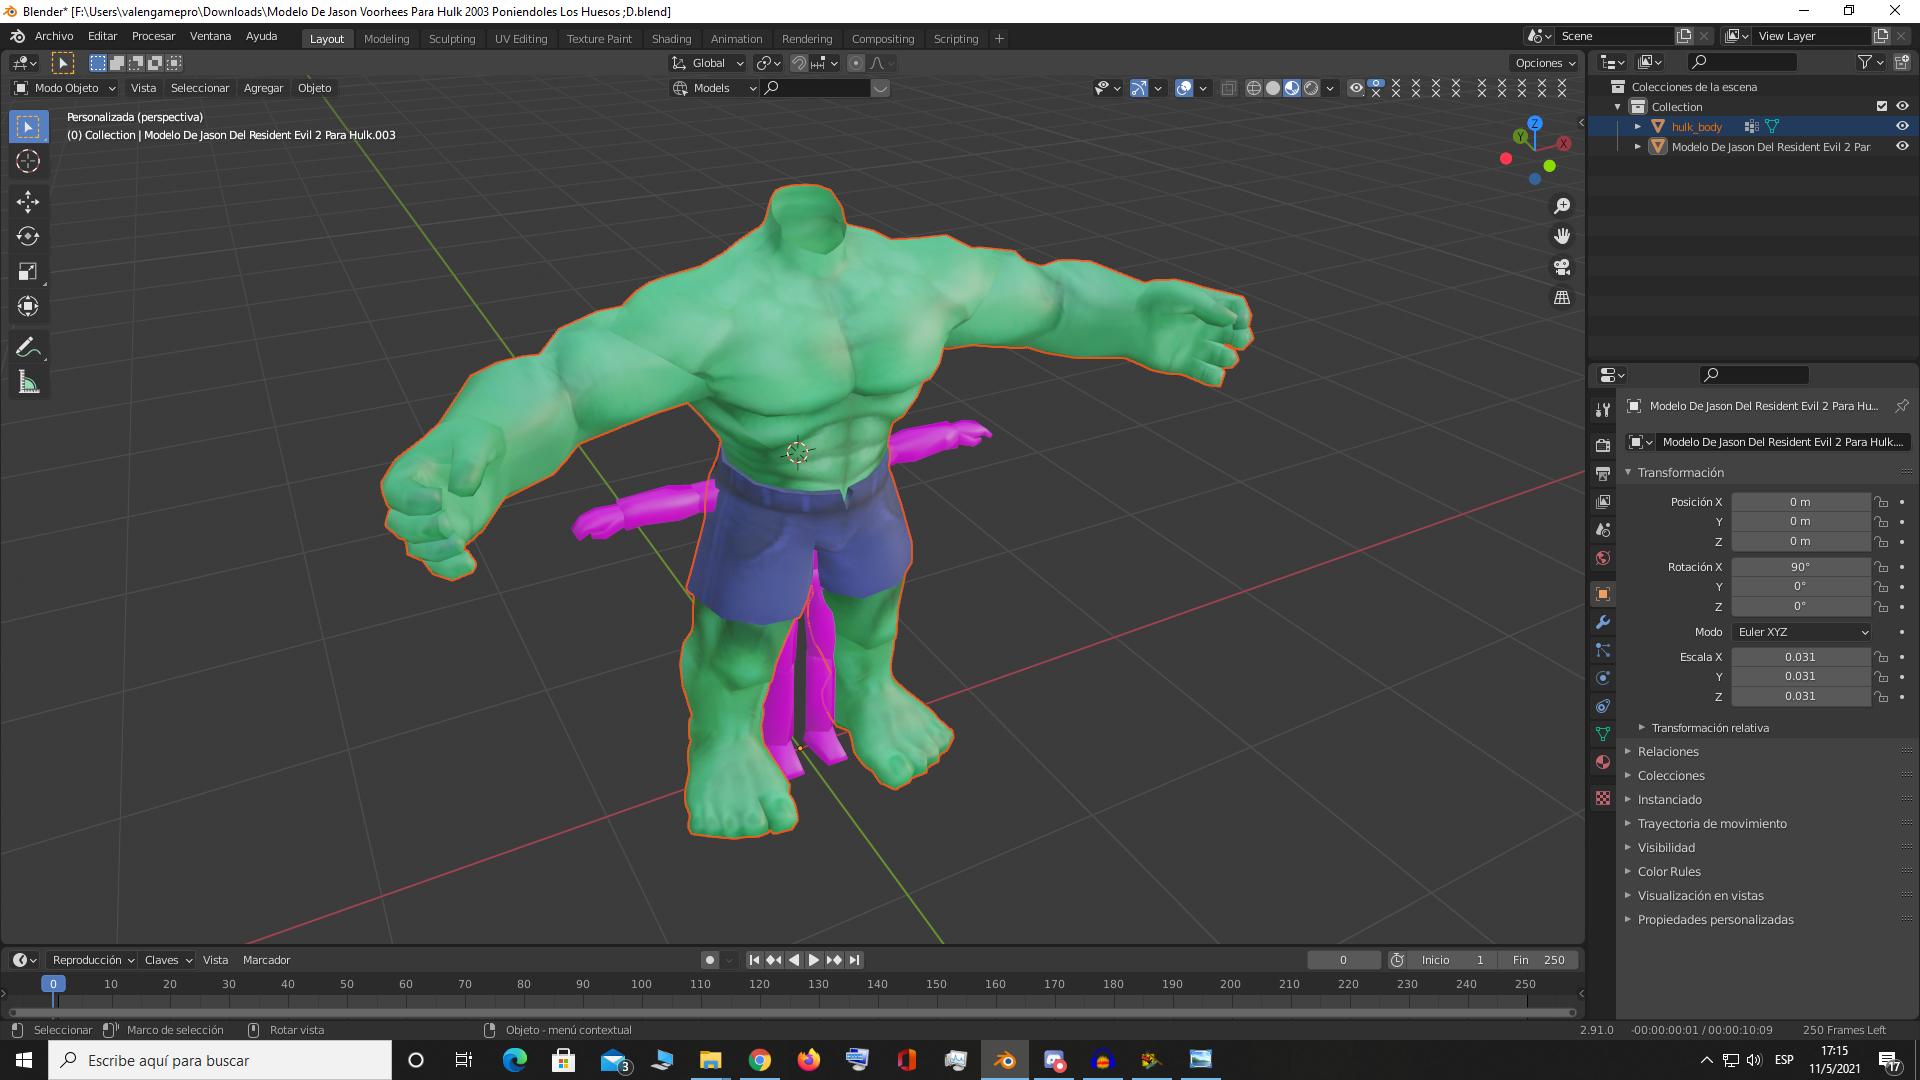The width and height of the screenshot is (1920, 1080).
Task: Select the Cursor tool in toolbar
Action: pos(28,161)
